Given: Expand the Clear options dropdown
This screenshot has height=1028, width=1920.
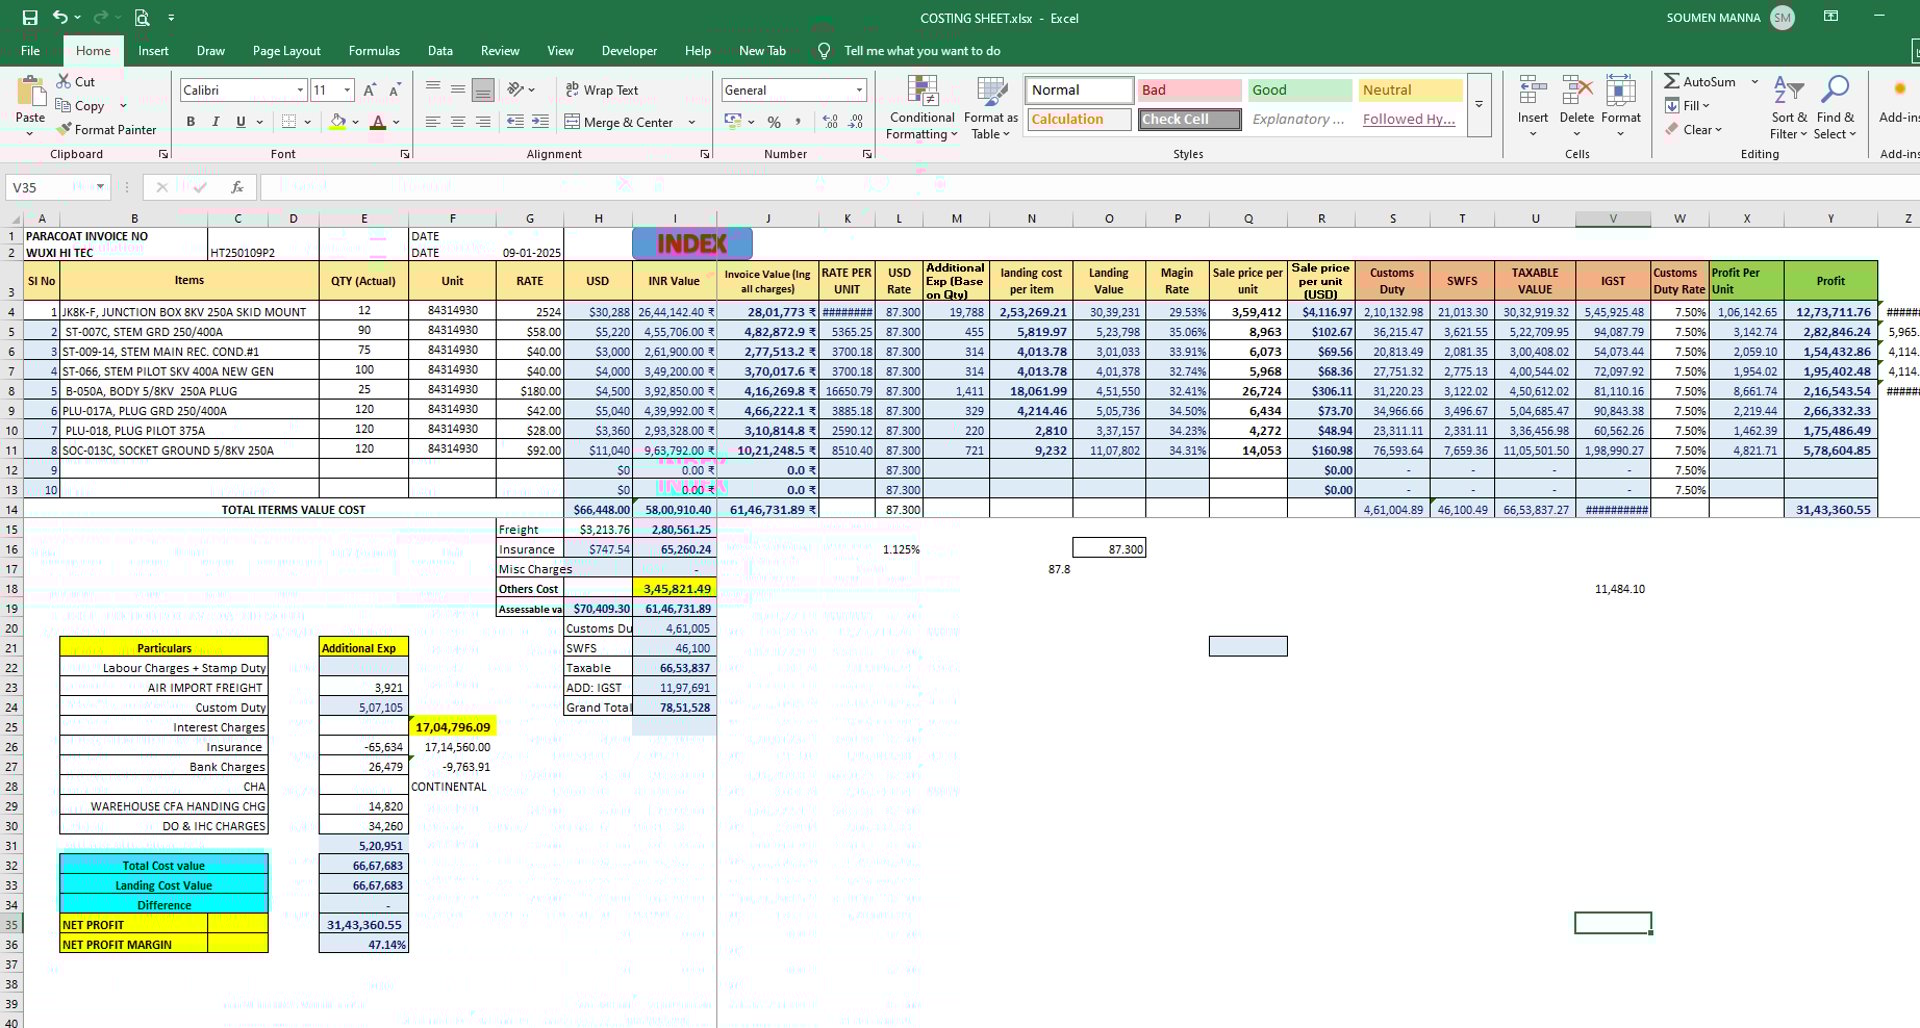Looking at the screenshot, I should pos(1718,130).
